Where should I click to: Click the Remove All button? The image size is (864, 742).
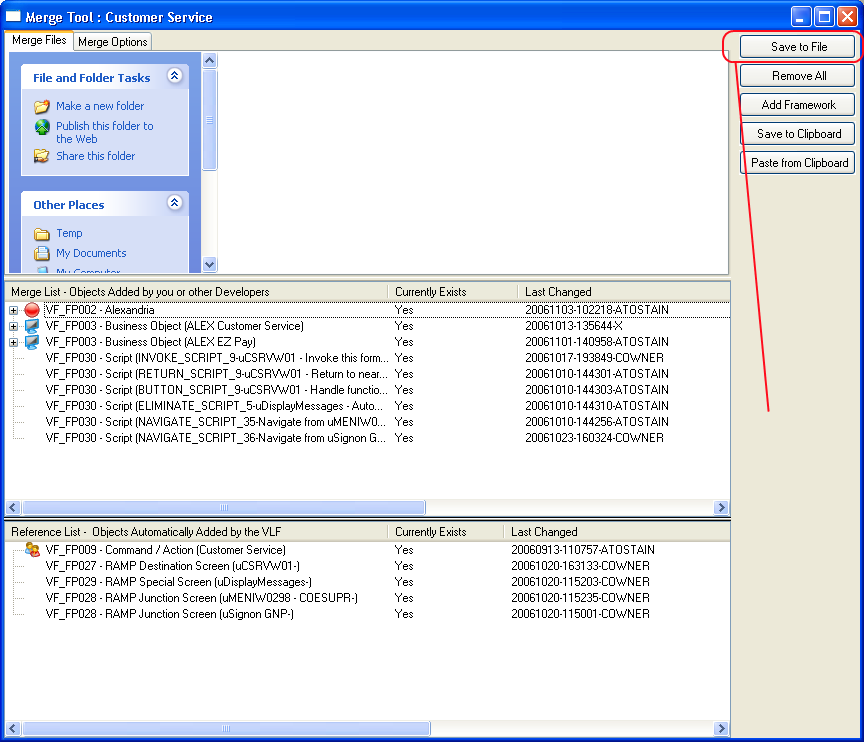pos(797,76)
